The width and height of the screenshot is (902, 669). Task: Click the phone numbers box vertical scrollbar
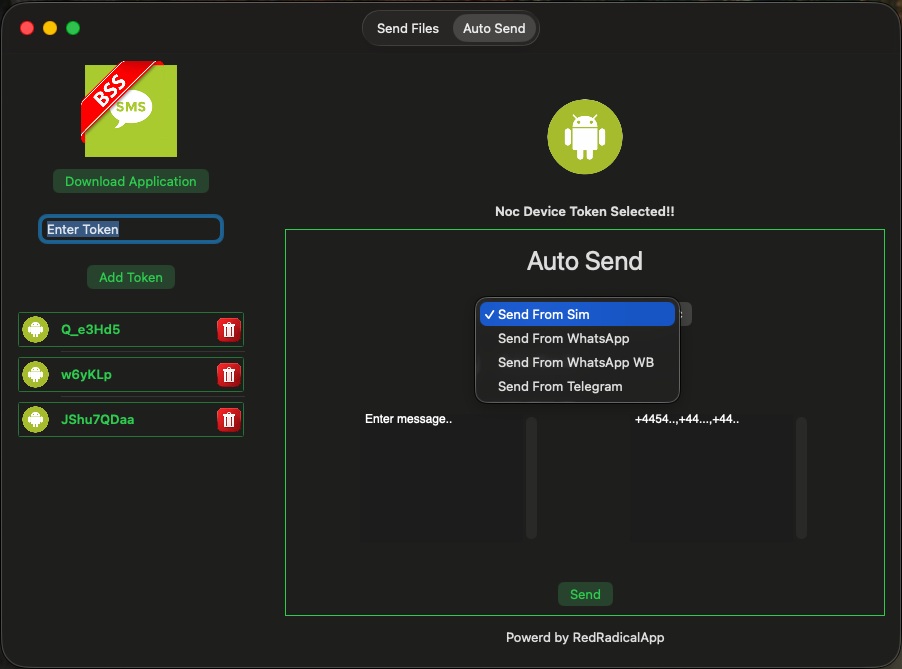[801, 478]
